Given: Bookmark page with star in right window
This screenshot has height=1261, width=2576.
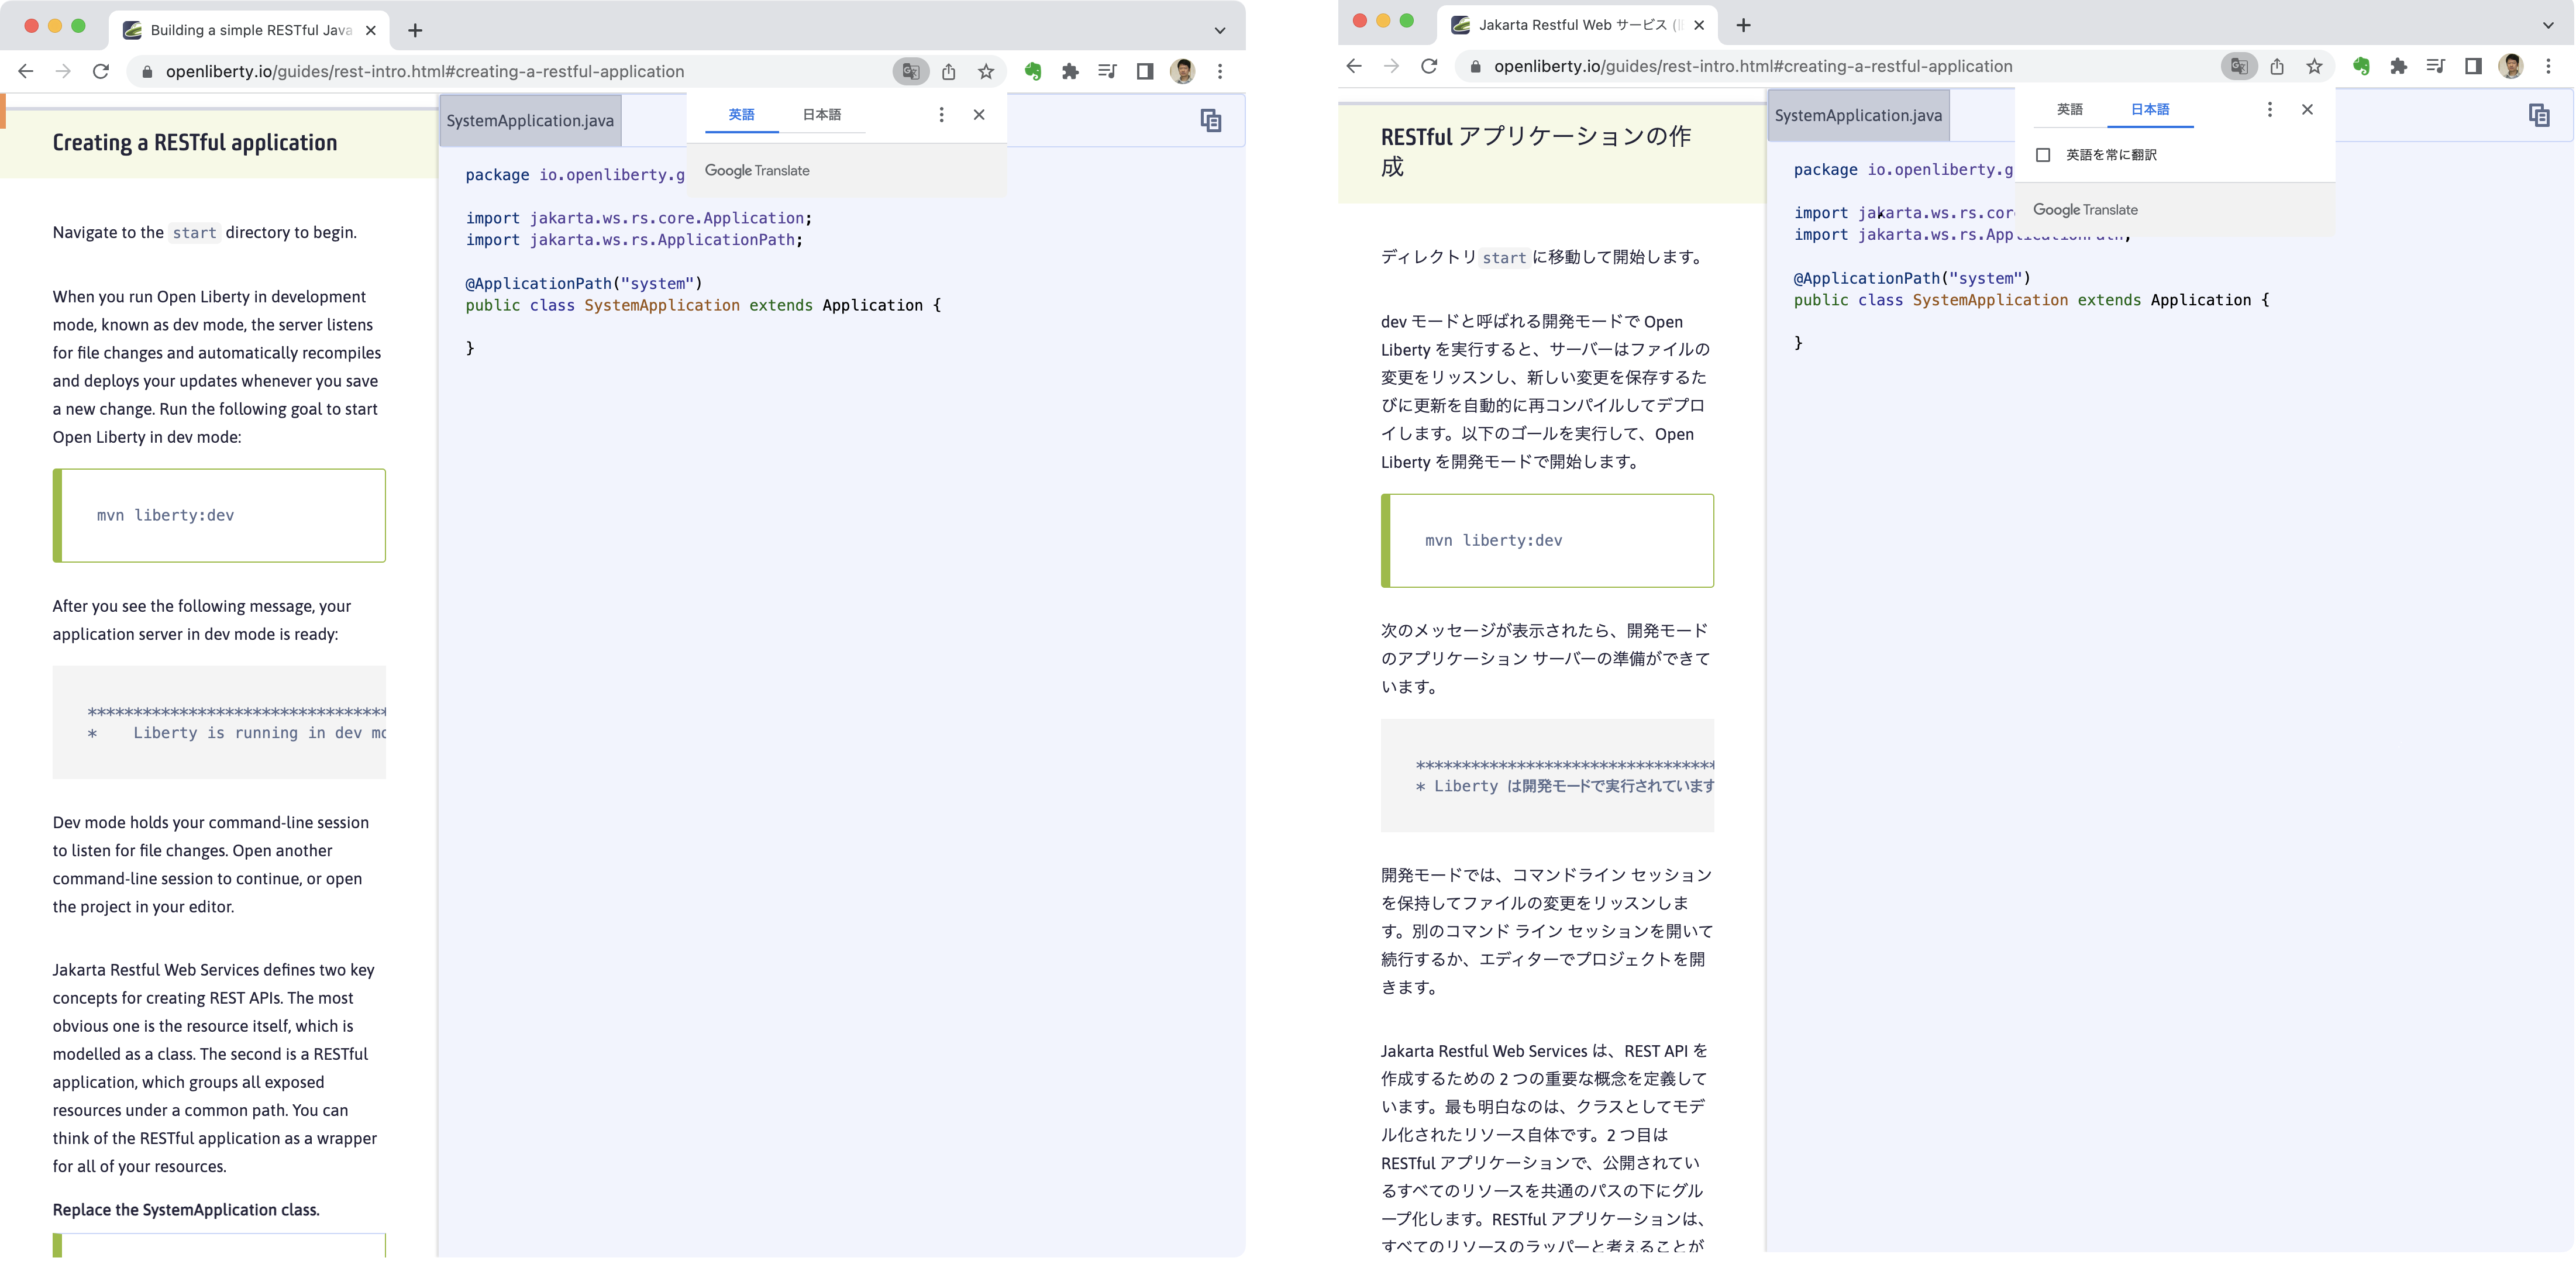Looking at the screenshot, I should pos(2314,66).
